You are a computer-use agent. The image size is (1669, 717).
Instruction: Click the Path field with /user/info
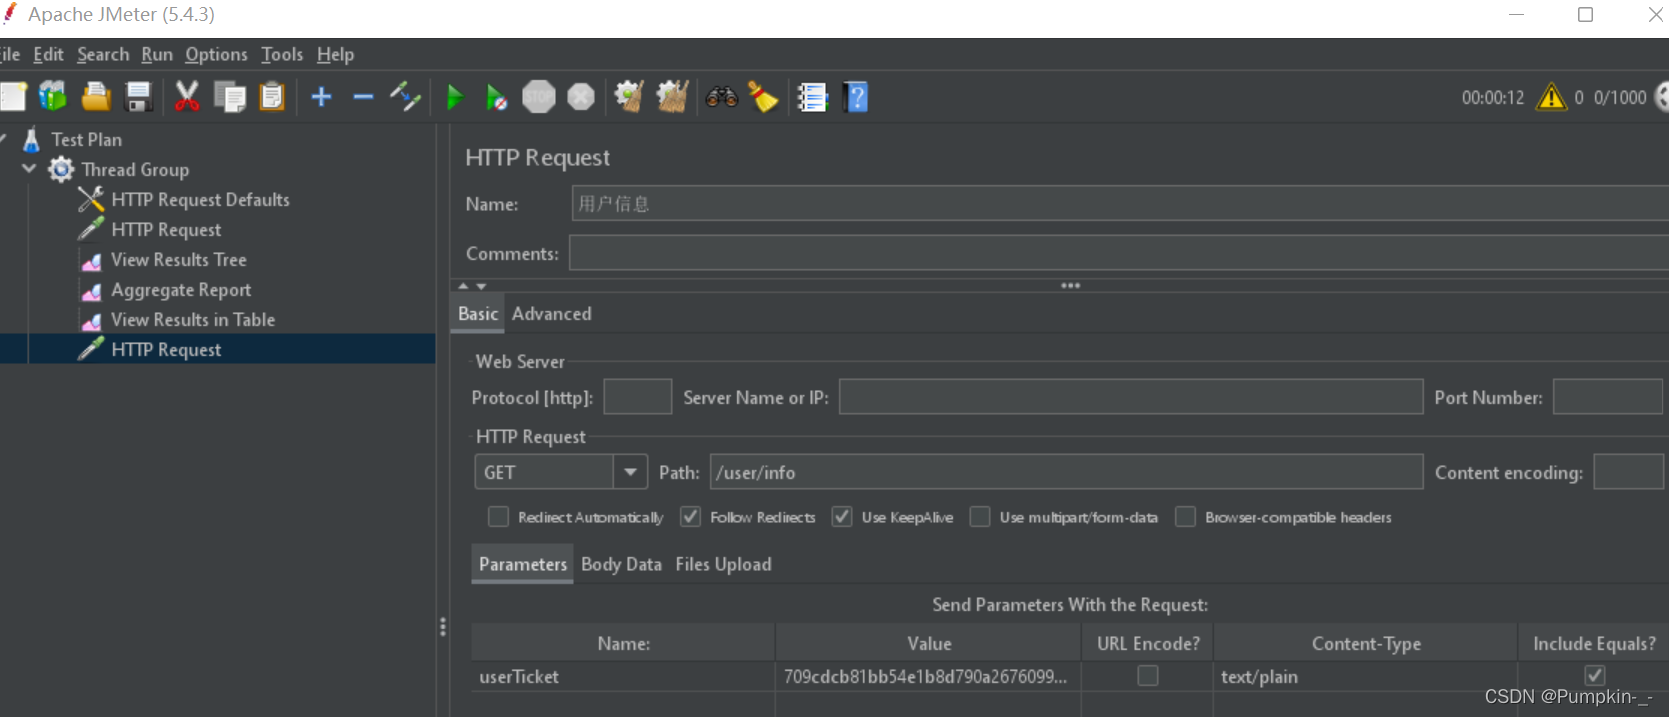click(x=1066, y=472)
